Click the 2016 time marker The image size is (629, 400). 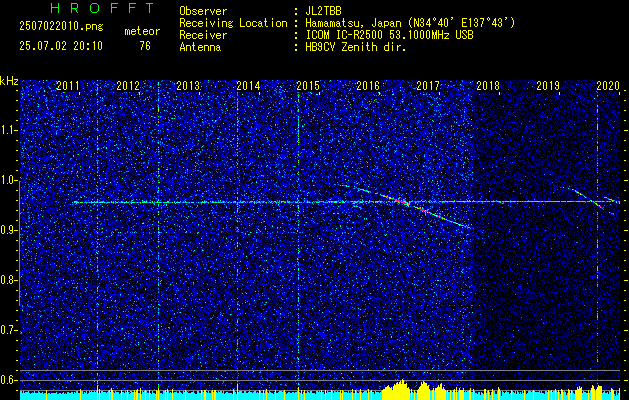click(x=368, y=86)
